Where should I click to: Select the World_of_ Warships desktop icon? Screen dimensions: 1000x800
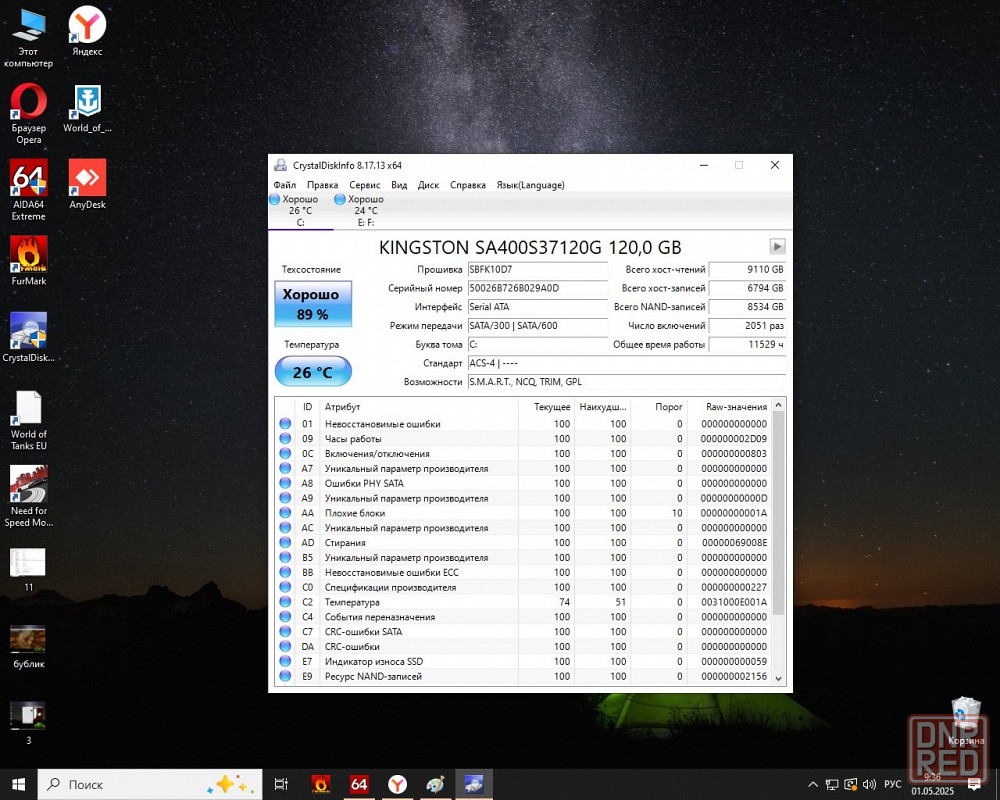tap(87, 108)
